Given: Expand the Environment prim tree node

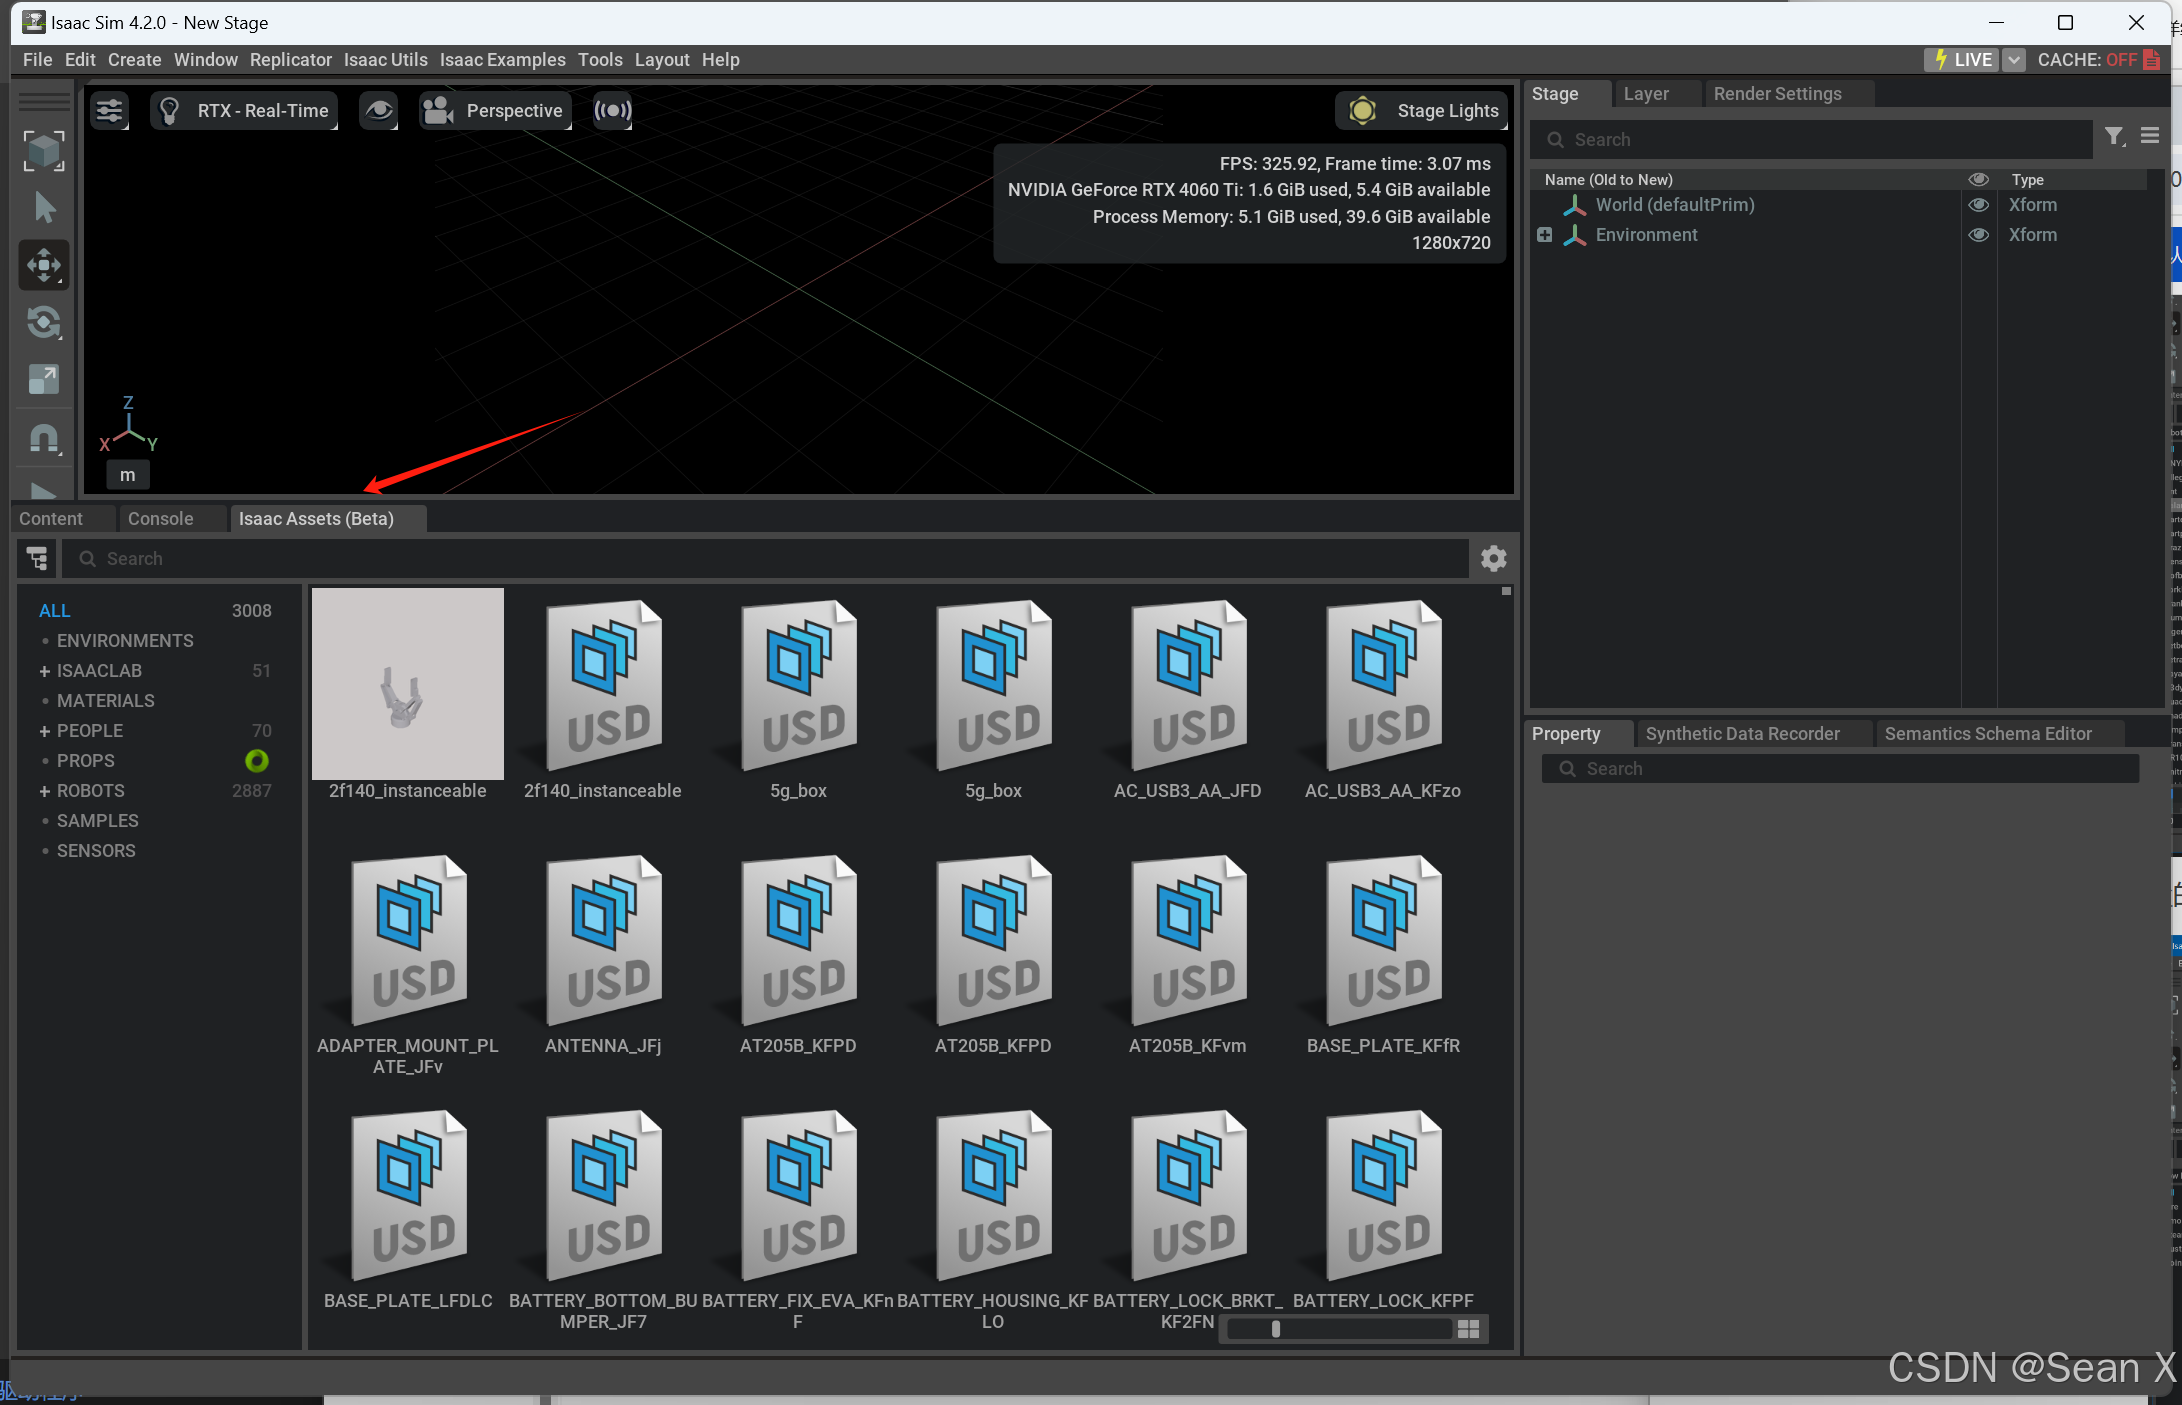Looking at the screenshot, I should point(1545,235).
